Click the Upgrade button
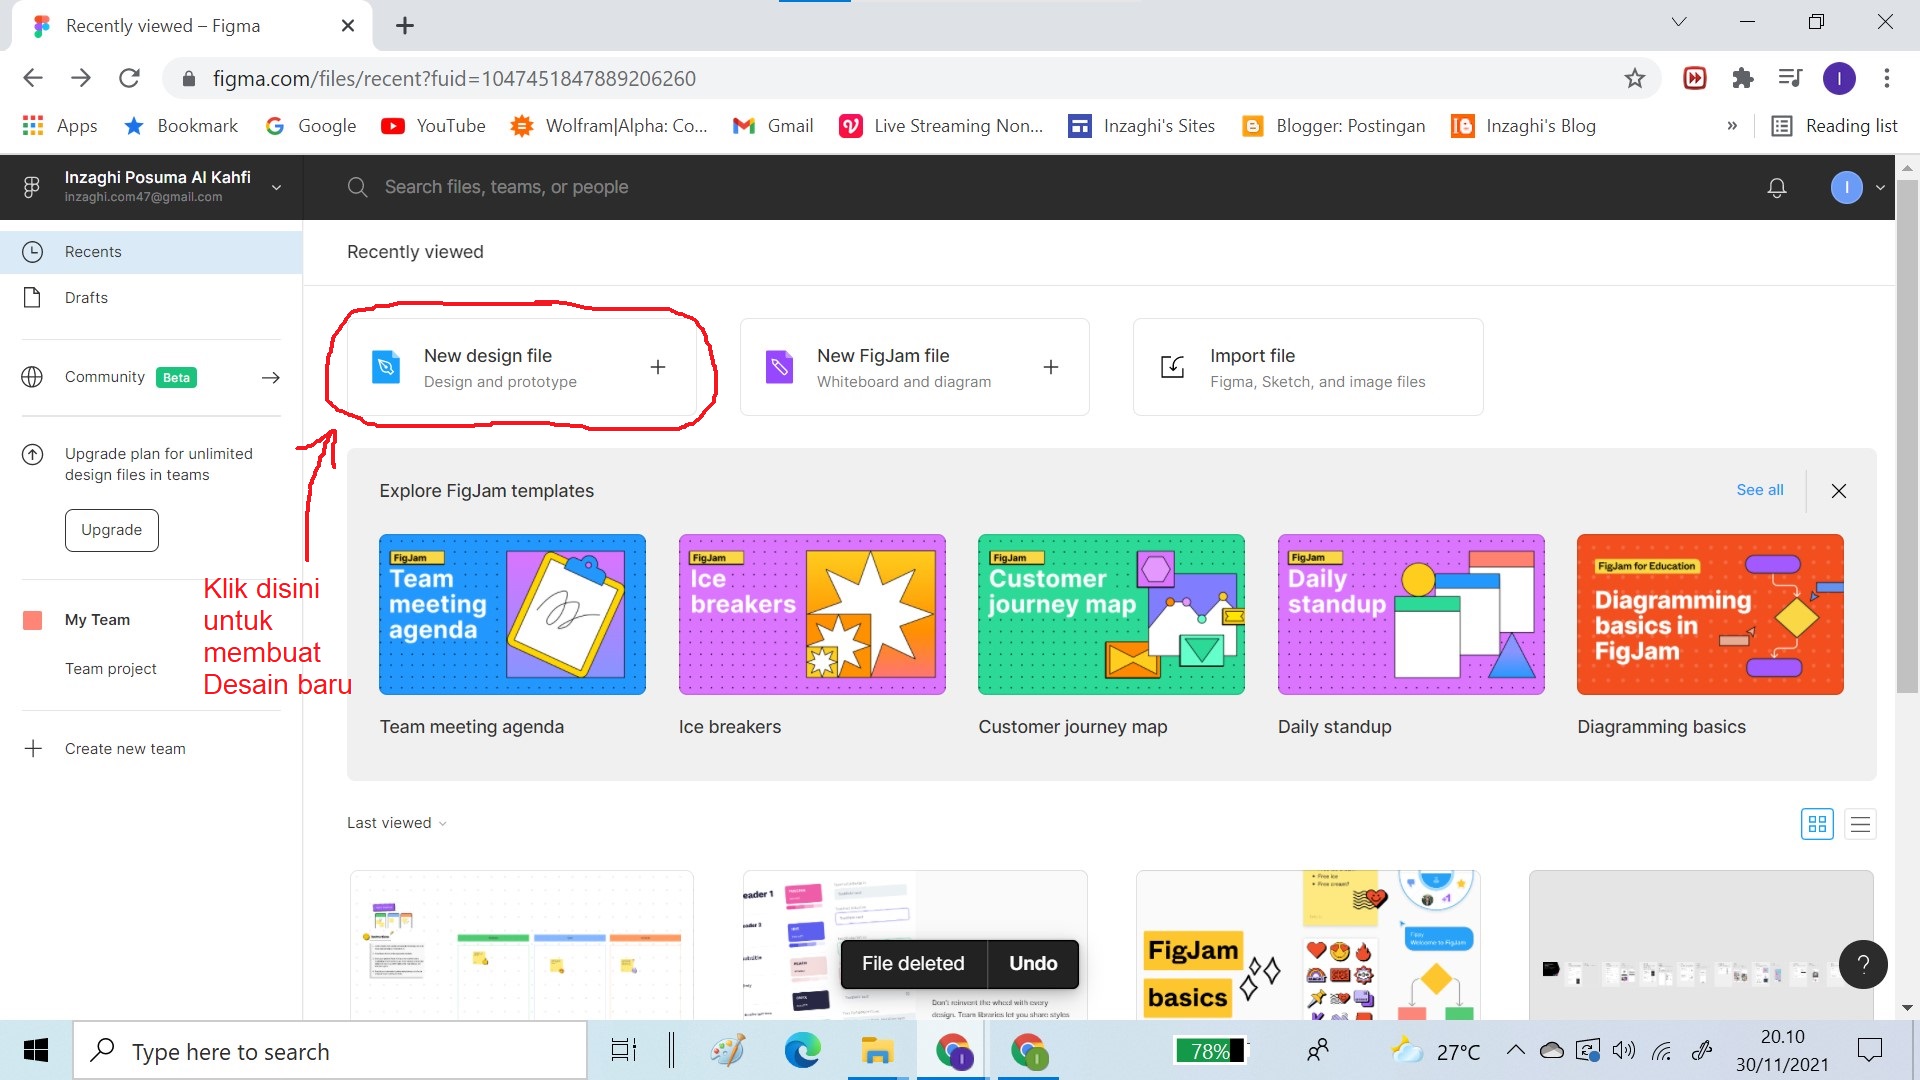Viewport: 1920px width, 1080px height. click(x=111, y=530)
